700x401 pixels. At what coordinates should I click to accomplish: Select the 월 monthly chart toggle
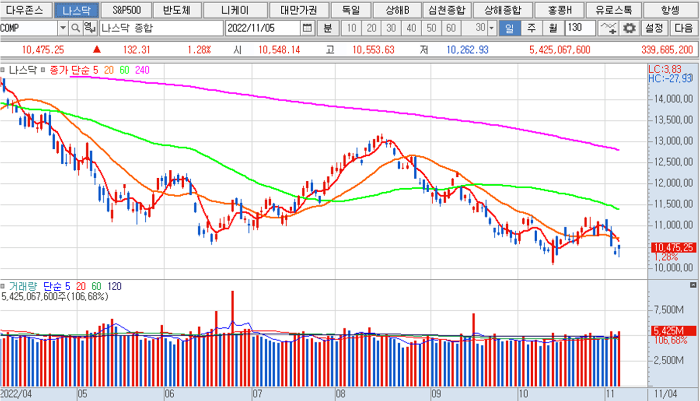coord(553,28)
